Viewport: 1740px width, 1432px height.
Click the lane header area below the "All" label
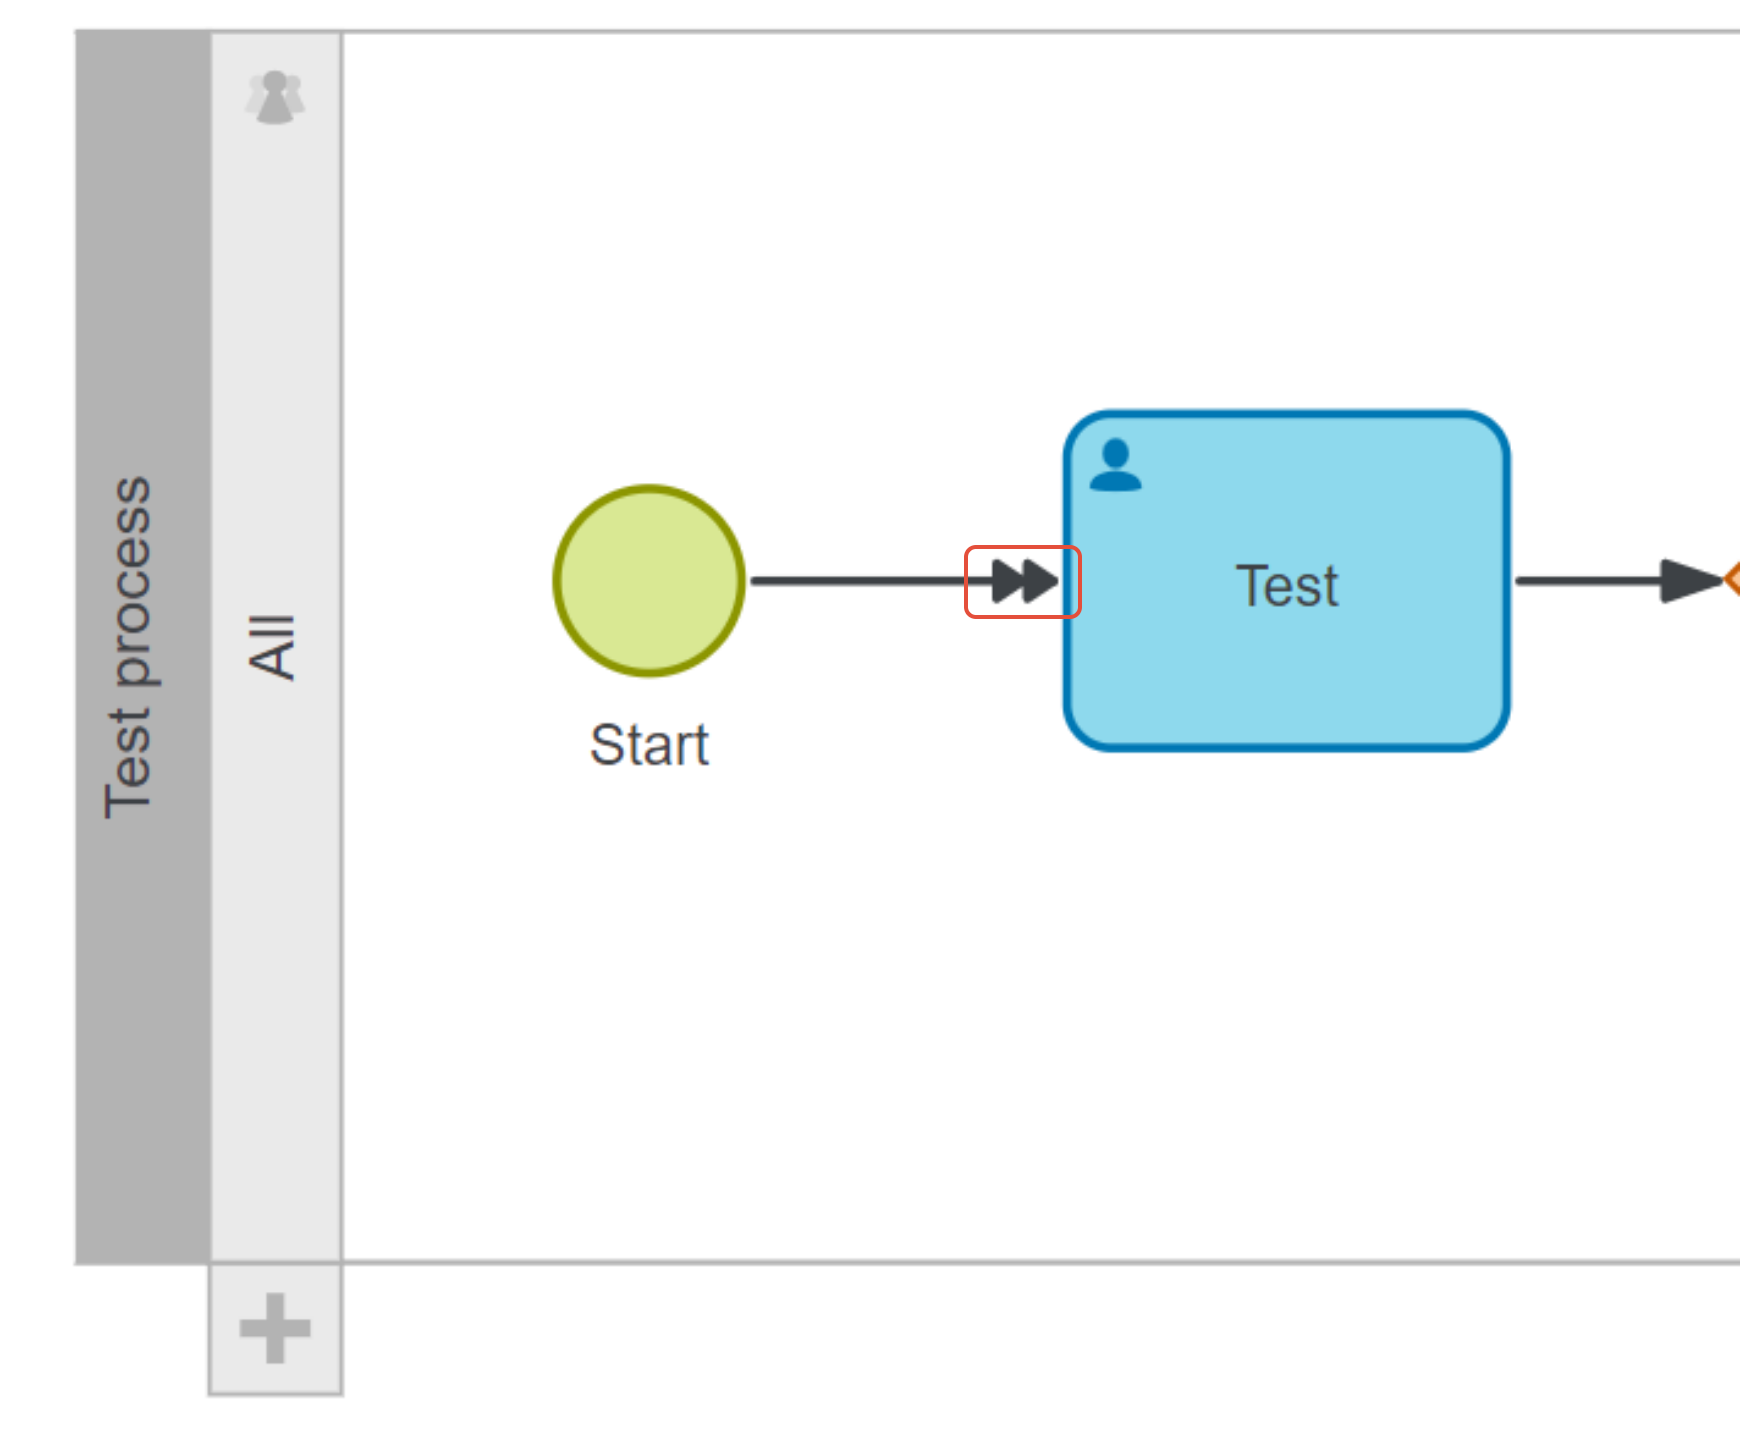pos(275,950)
